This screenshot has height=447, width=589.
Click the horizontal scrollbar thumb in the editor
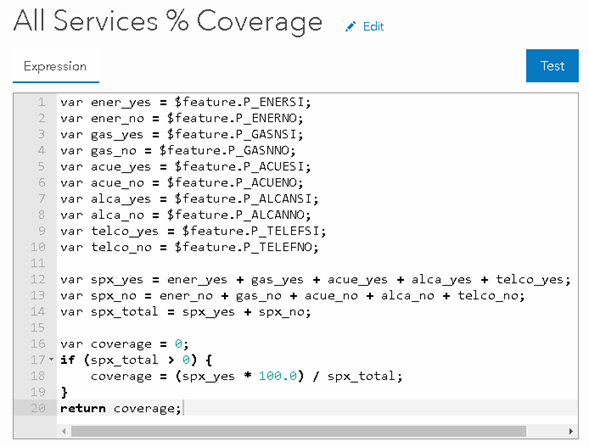[x=298, y=431]
